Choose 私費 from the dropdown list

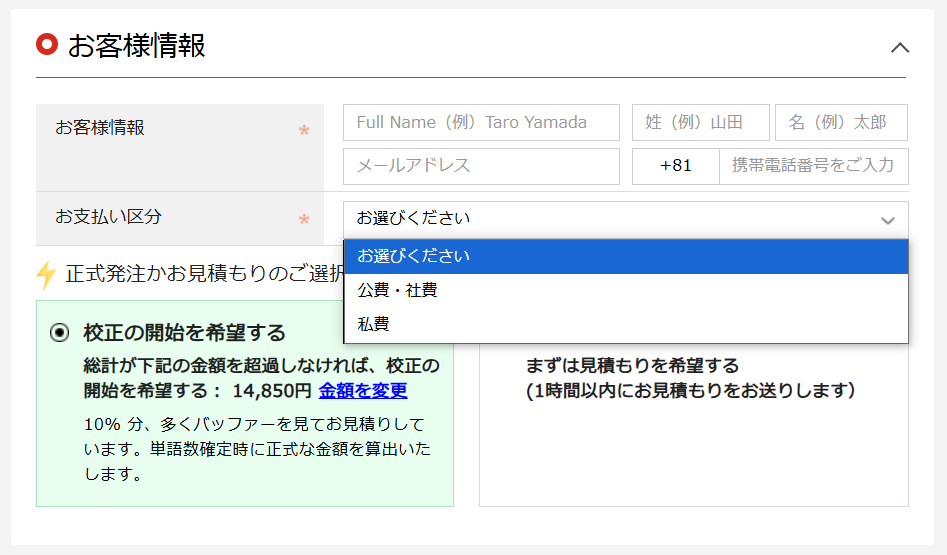coord(626,324)
